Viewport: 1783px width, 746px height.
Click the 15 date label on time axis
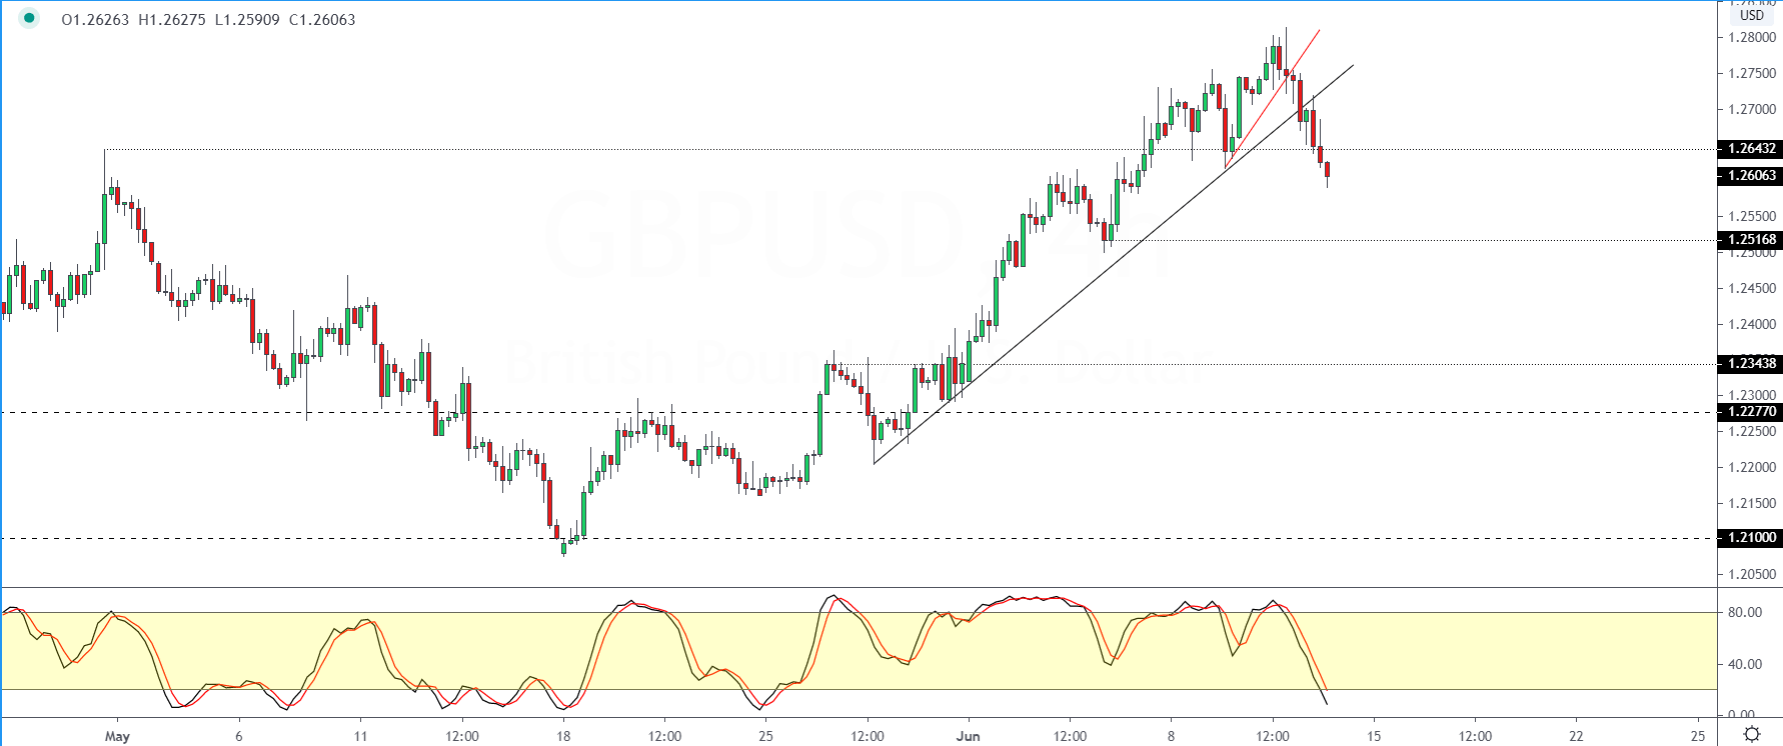1374,737
